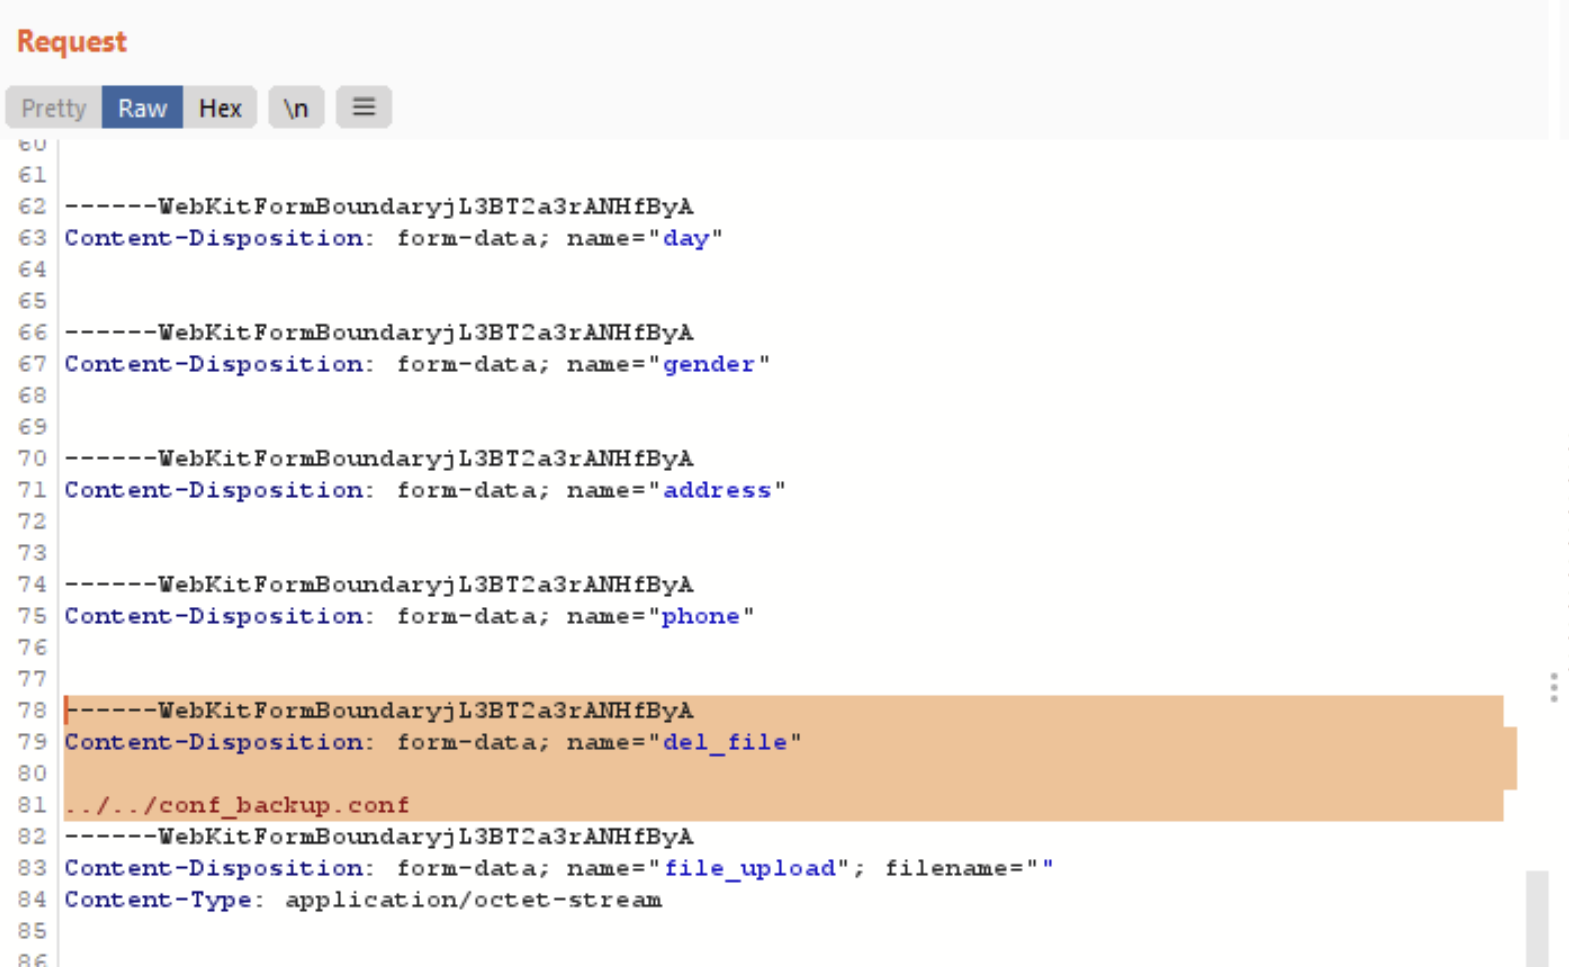The image size is (1569, 967).
Task: Click Content-Disposition header on line 63
Action: (x=214, y=238)
